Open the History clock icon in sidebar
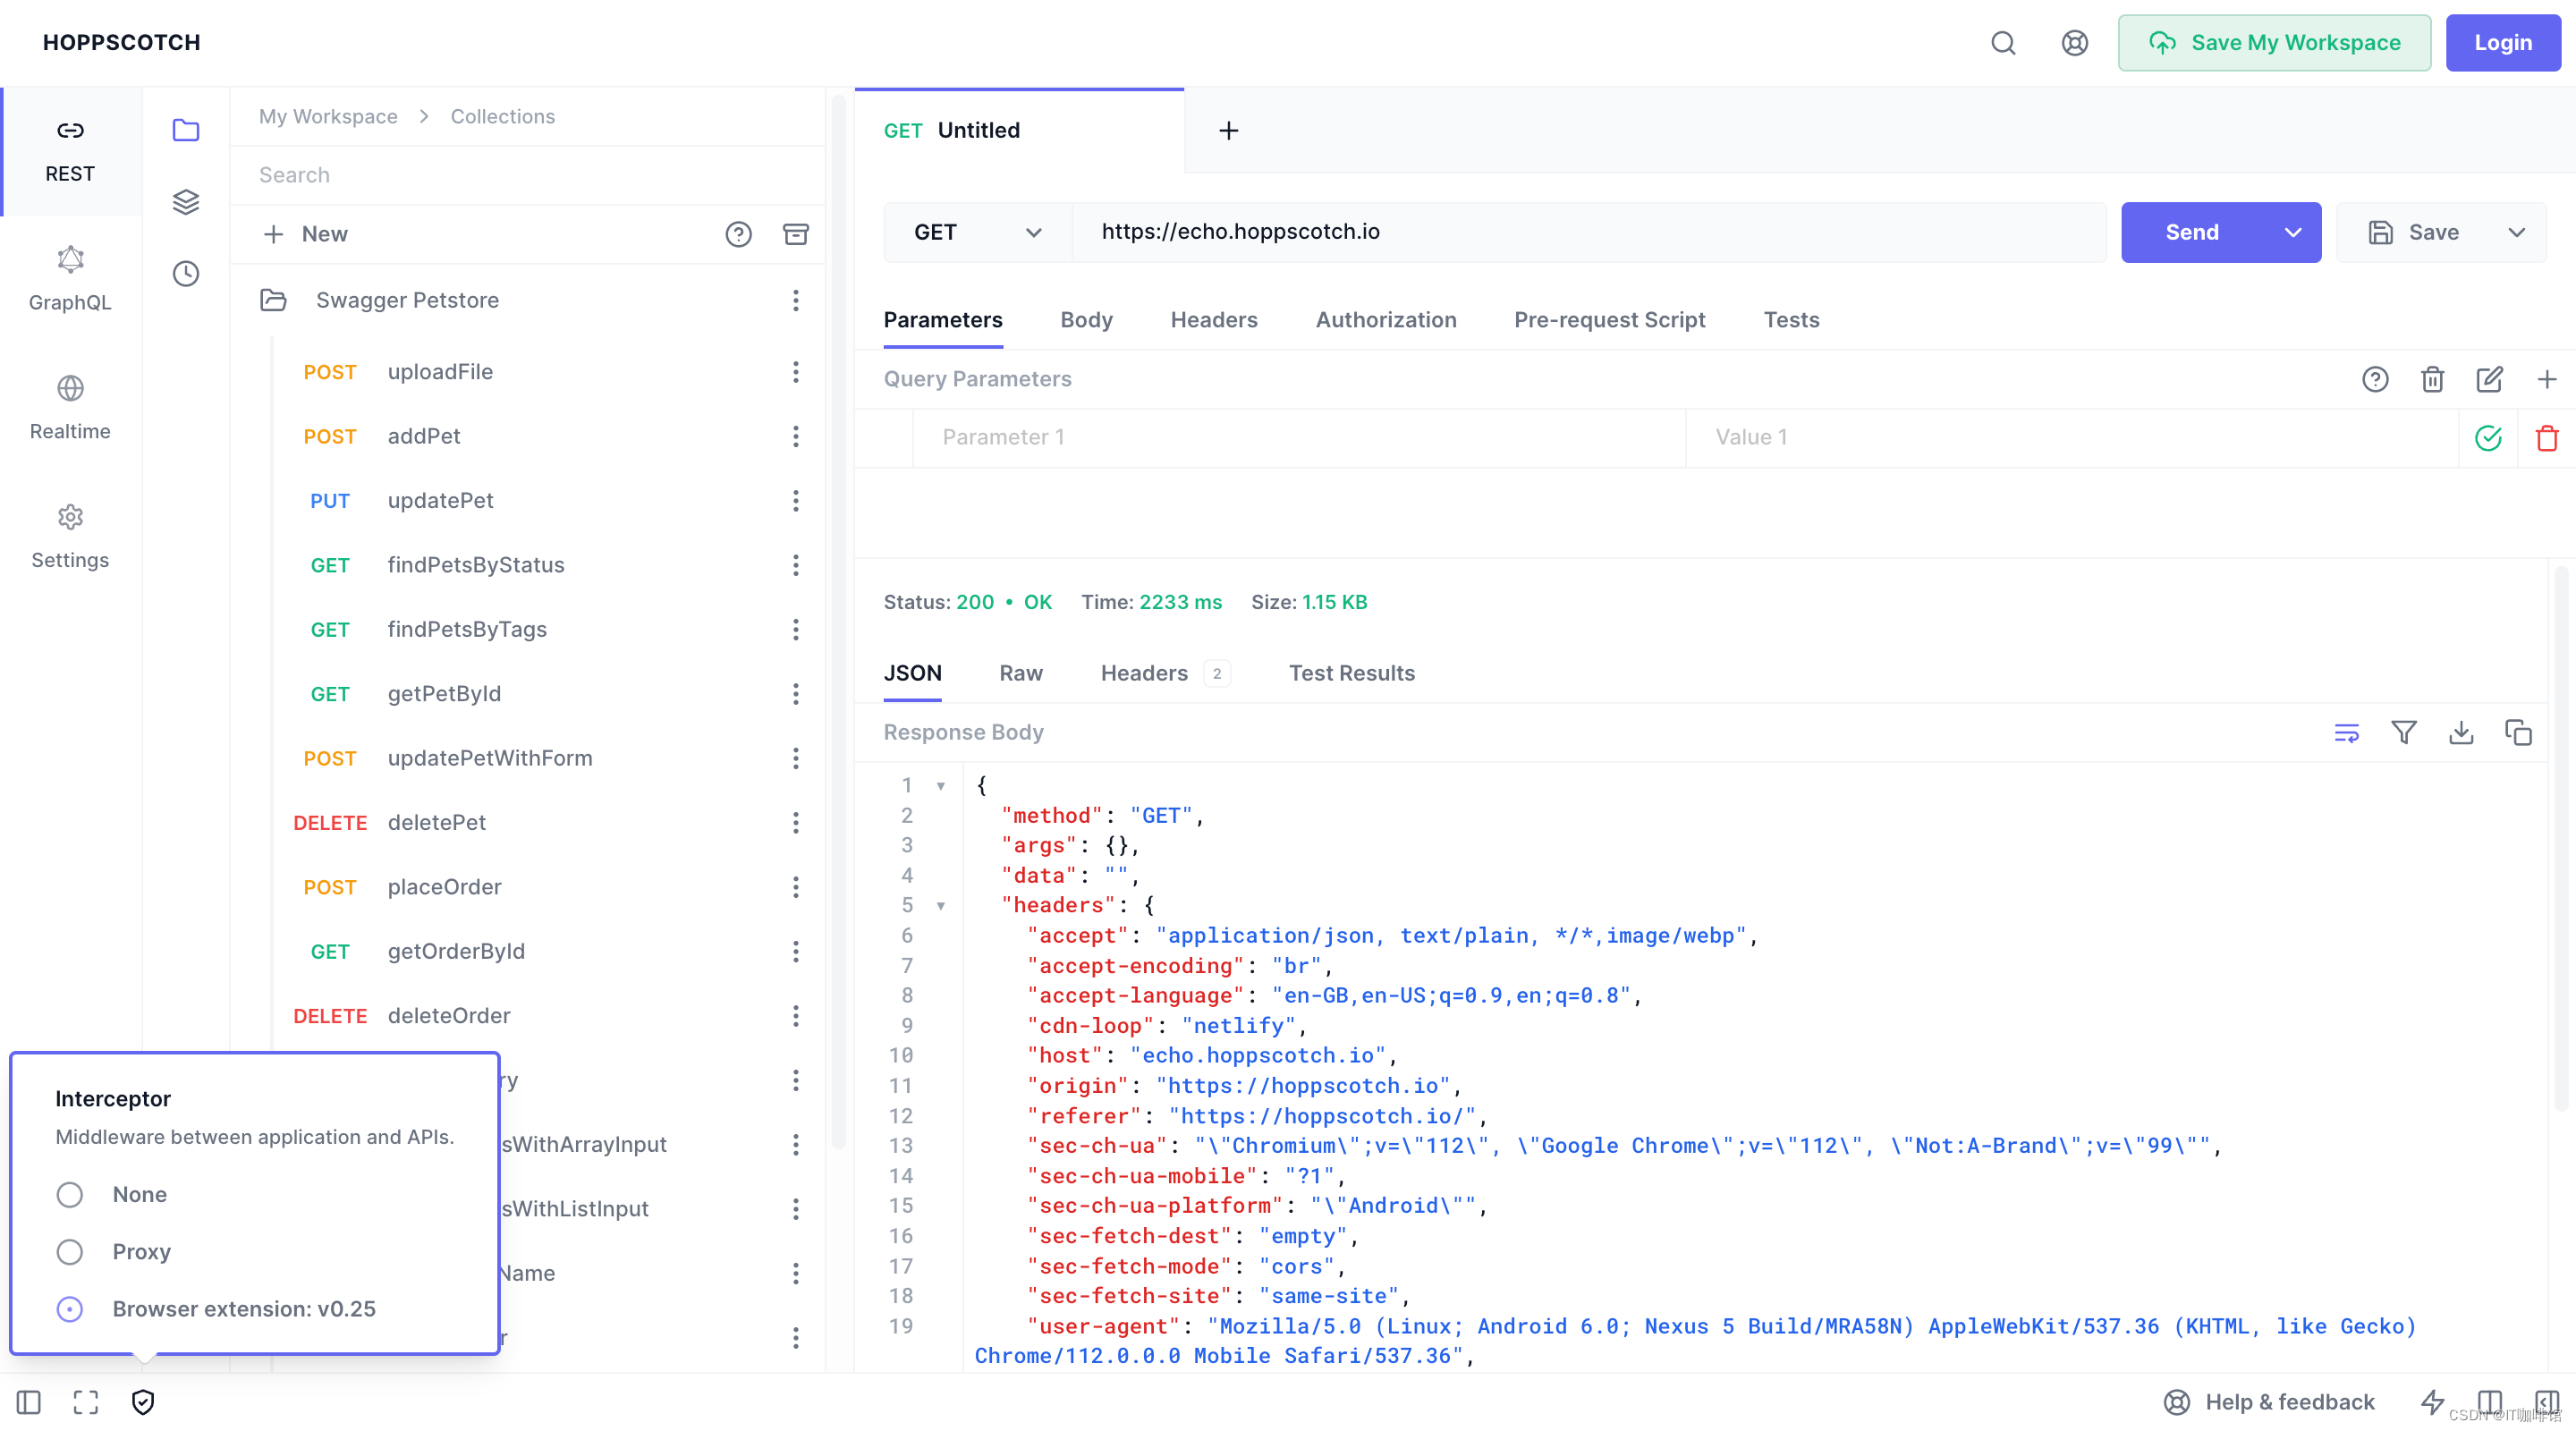The height and width of the screenshot is (1431, 2576). (186, 273)
